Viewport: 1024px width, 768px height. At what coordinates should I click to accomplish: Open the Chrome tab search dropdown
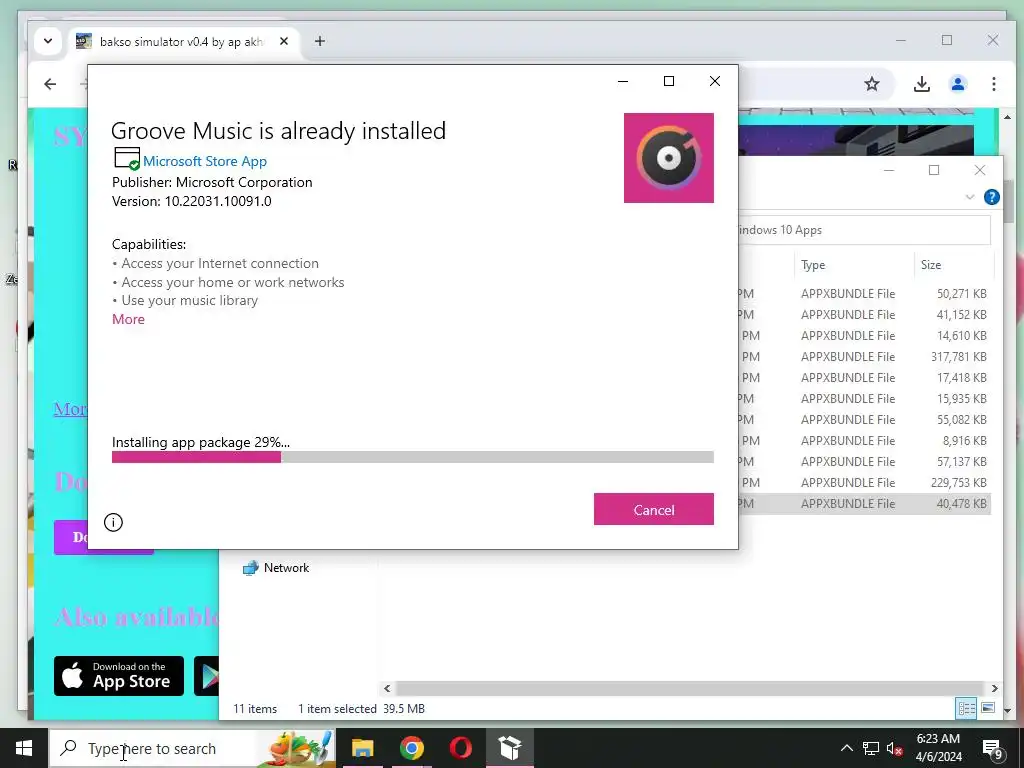click(x=48, y=41)
